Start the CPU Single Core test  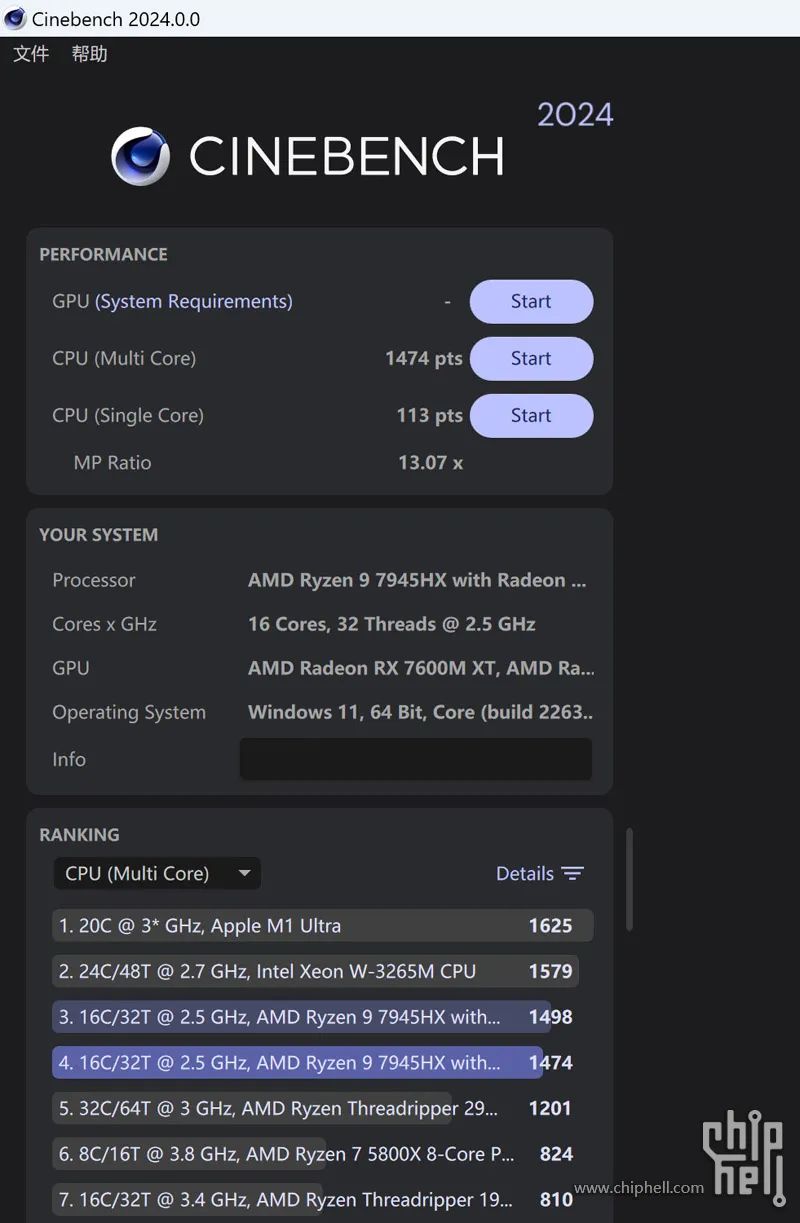pyautogui.click(x=531, y=416)
